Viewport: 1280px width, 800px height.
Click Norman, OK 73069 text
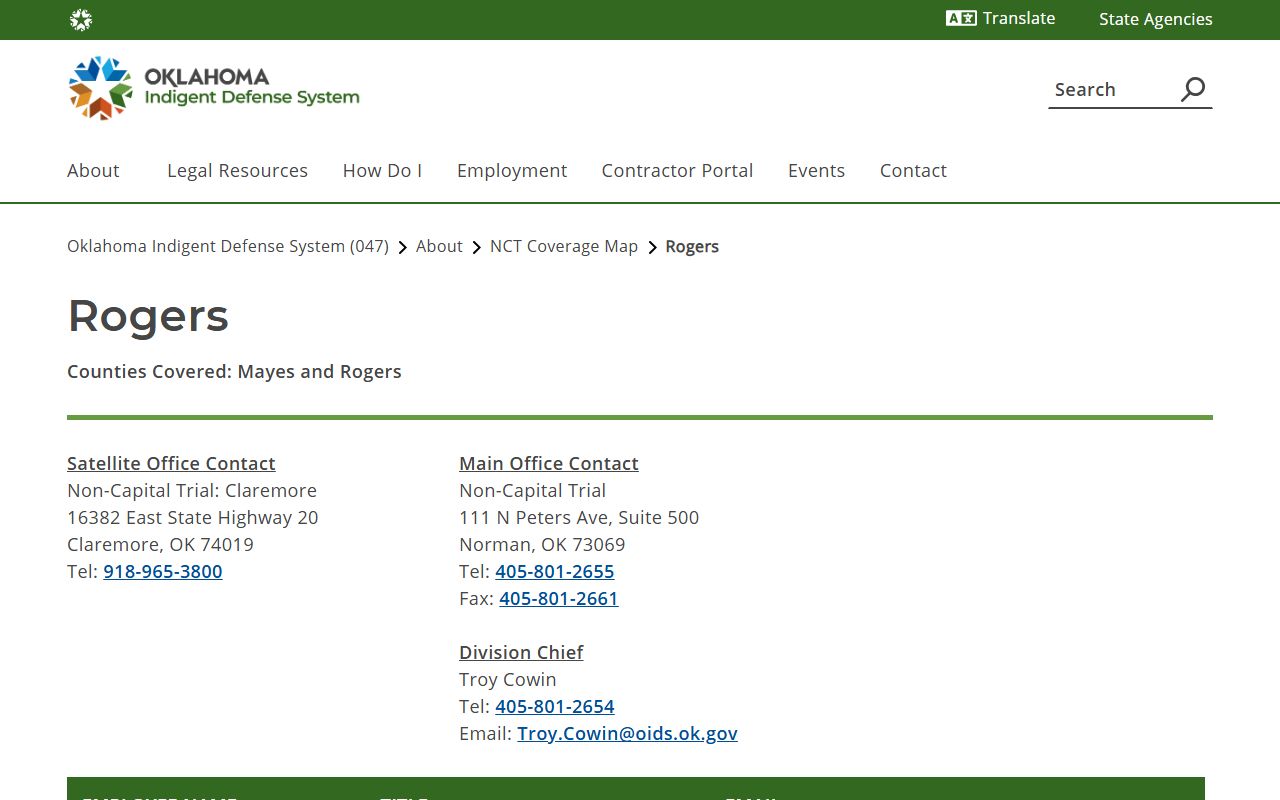click(x=542, y=545)
